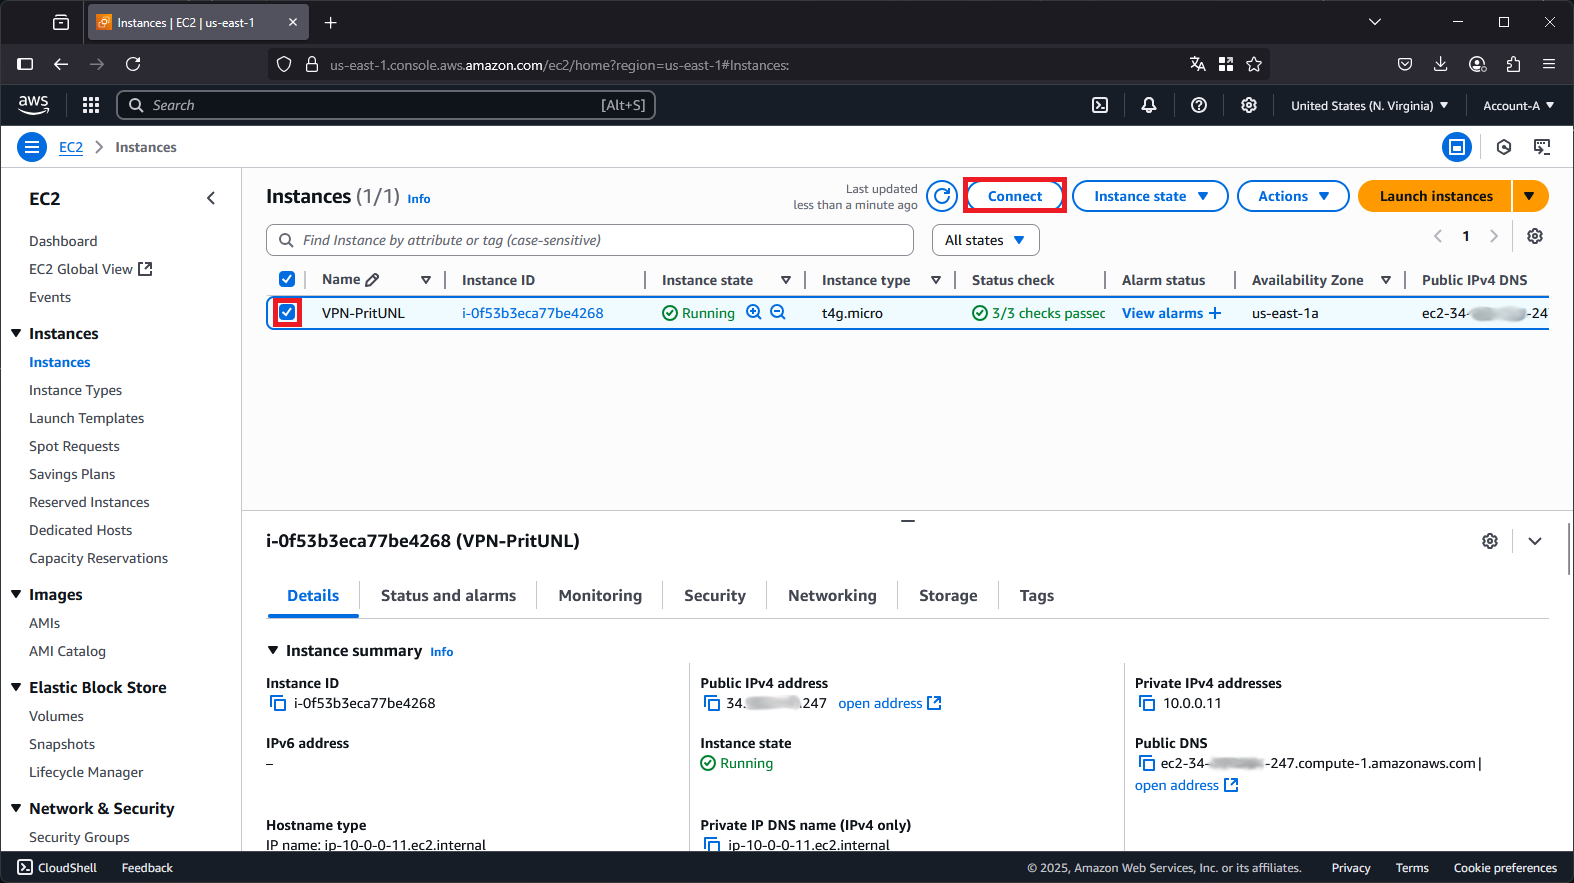Switch to the Security tab
The width and height of the screenshot is (1574, 883).
click(x=715, y=595)
